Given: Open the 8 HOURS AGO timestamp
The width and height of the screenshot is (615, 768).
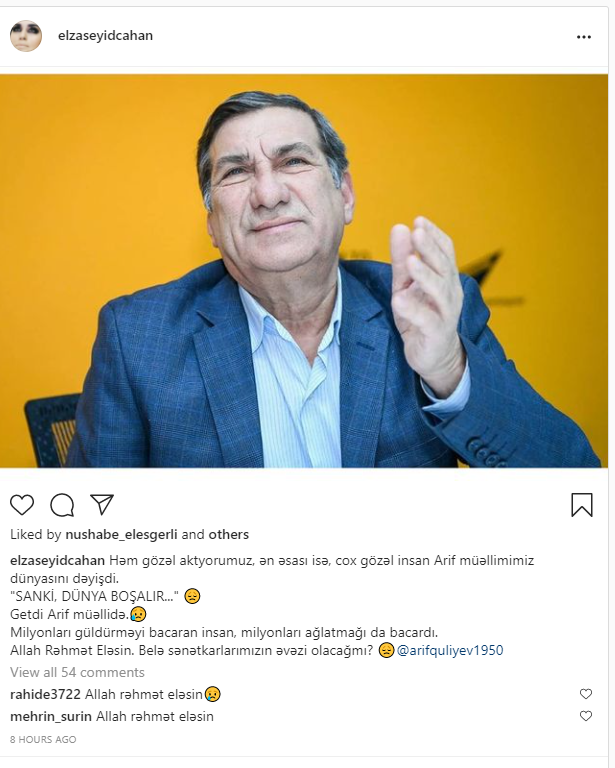Looking at the screenshot, I should pos(43,740).
